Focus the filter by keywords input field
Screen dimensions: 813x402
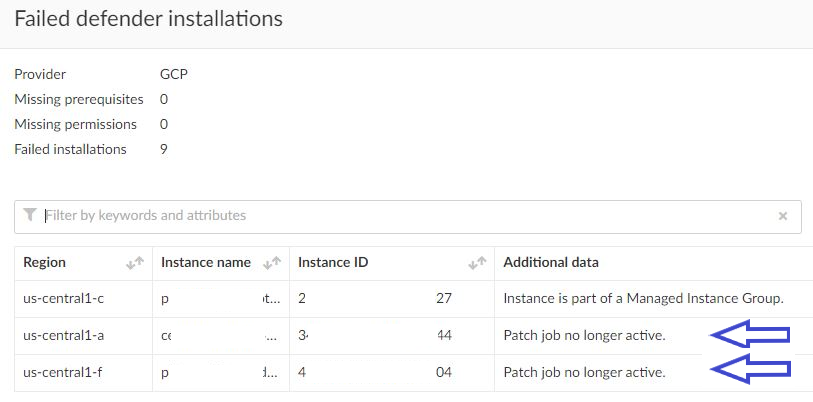pos(400,216)
